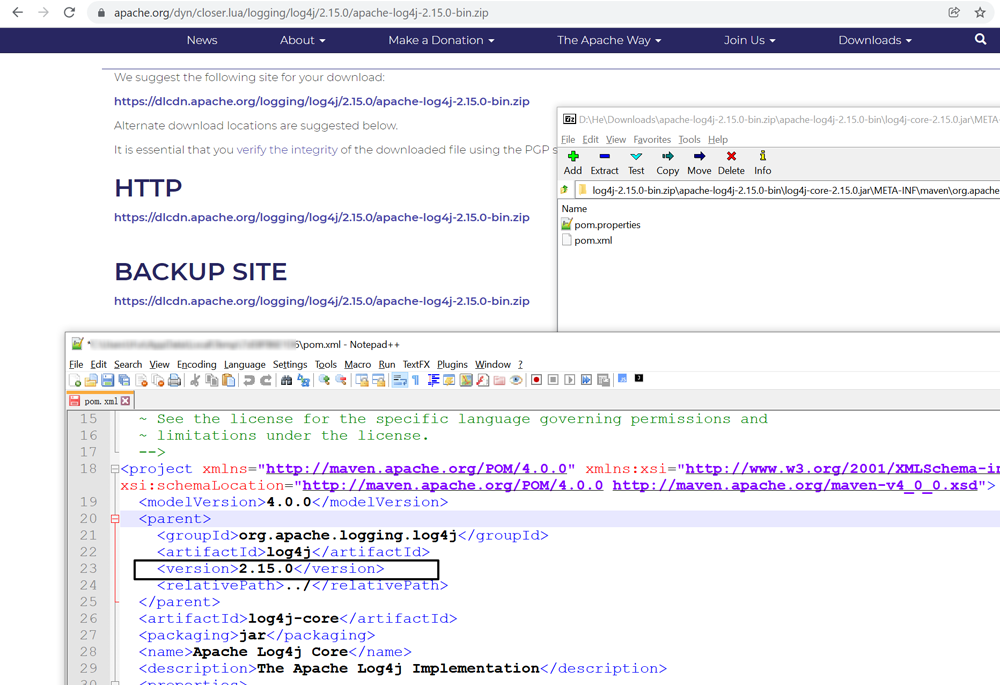Screen dimensions: 1000x685
Task: Collapse the project element fold on line 18
Action: 115,469
